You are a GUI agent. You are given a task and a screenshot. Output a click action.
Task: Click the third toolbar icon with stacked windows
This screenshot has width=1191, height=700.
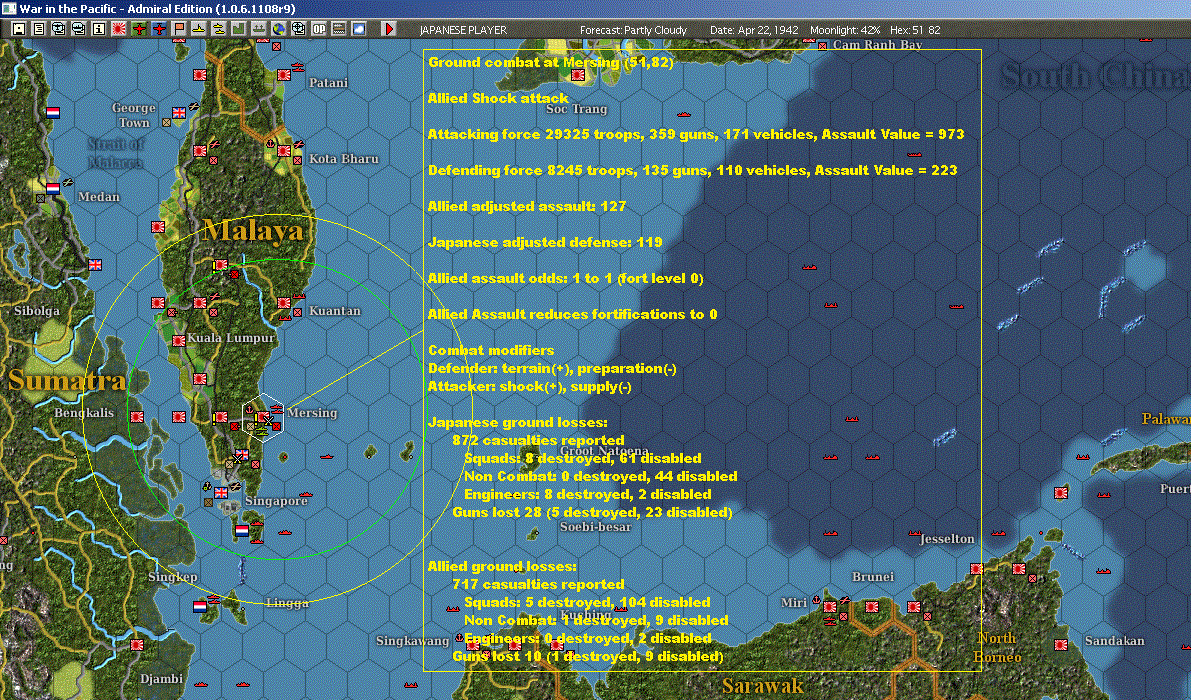(x=58, y=29)
